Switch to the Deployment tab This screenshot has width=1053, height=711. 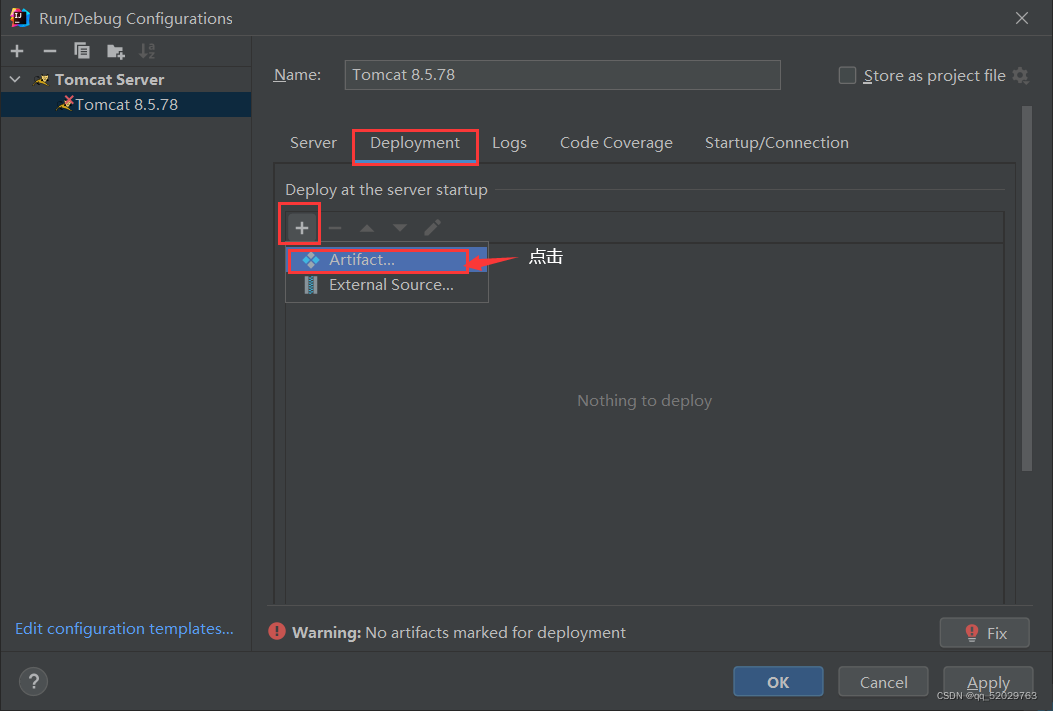click(415, 143)
